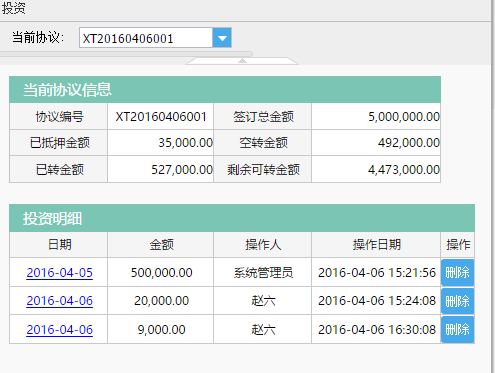
Task: Click the 空转金额 label cell
Action: tap(263, 143)
